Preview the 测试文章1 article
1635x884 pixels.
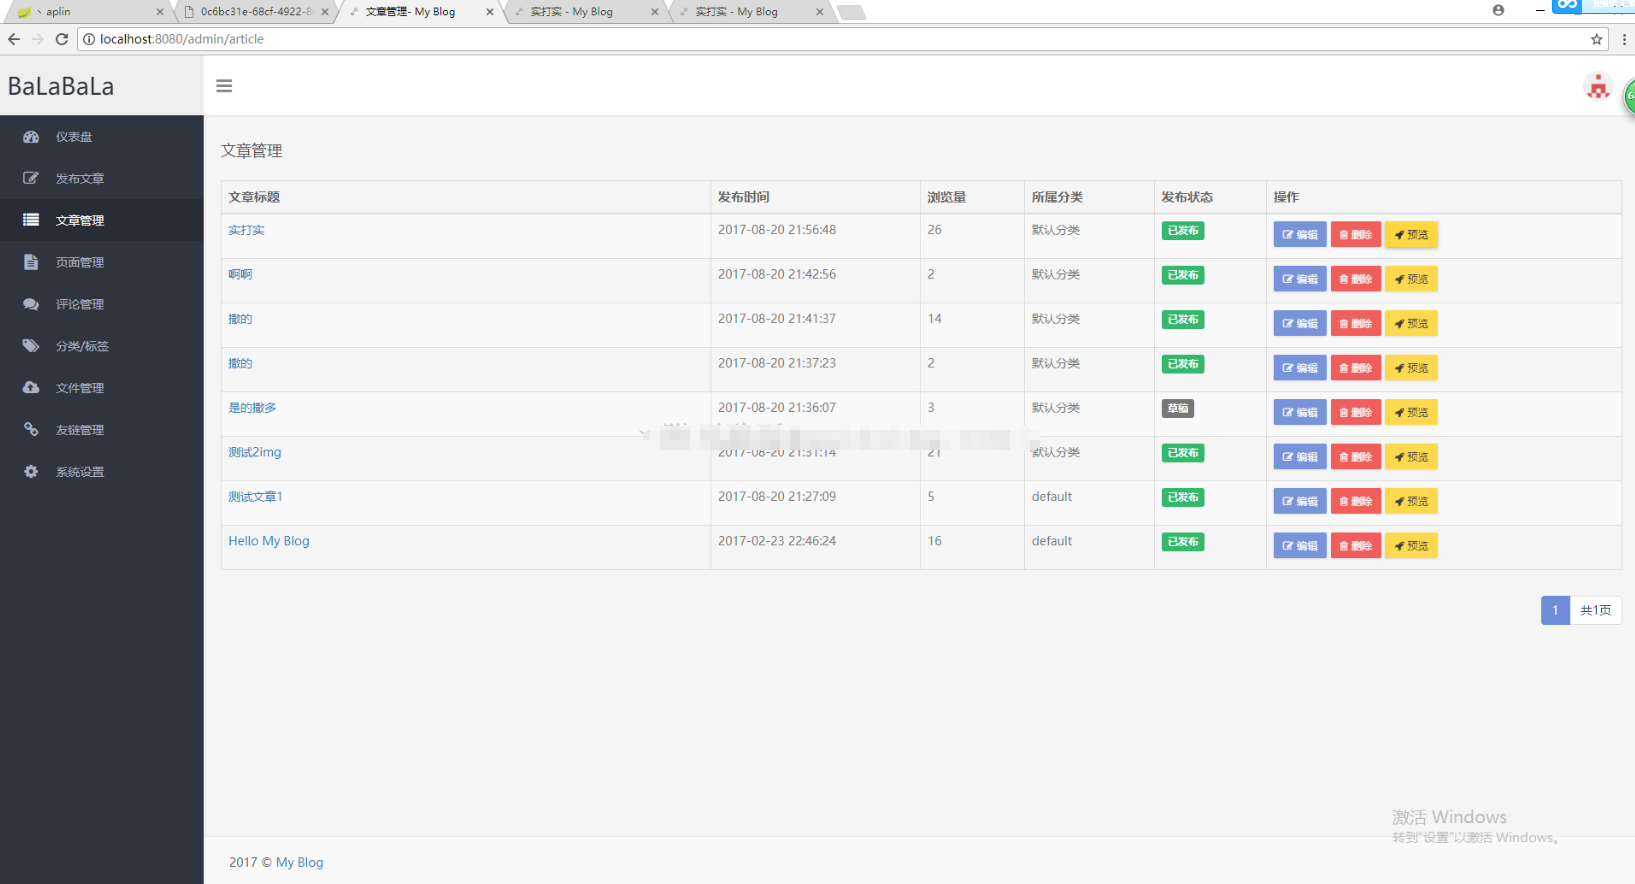click(1411, 501)
